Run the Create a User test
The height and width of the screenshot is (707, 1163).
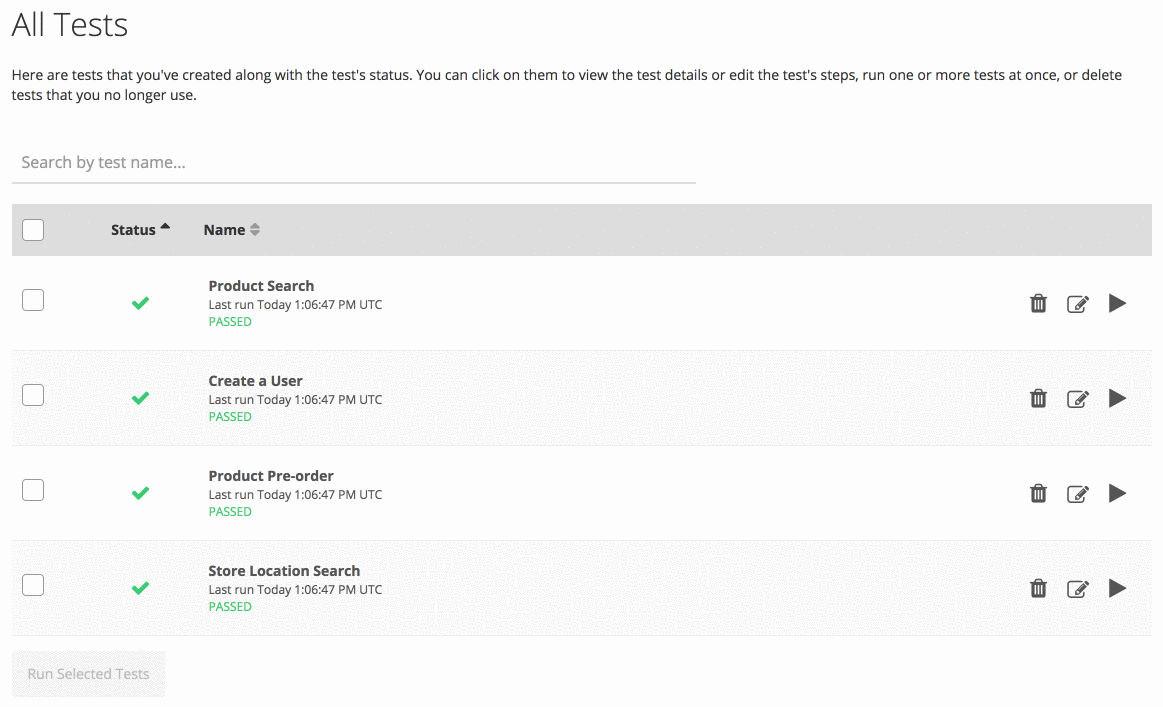pos(1117,398)
